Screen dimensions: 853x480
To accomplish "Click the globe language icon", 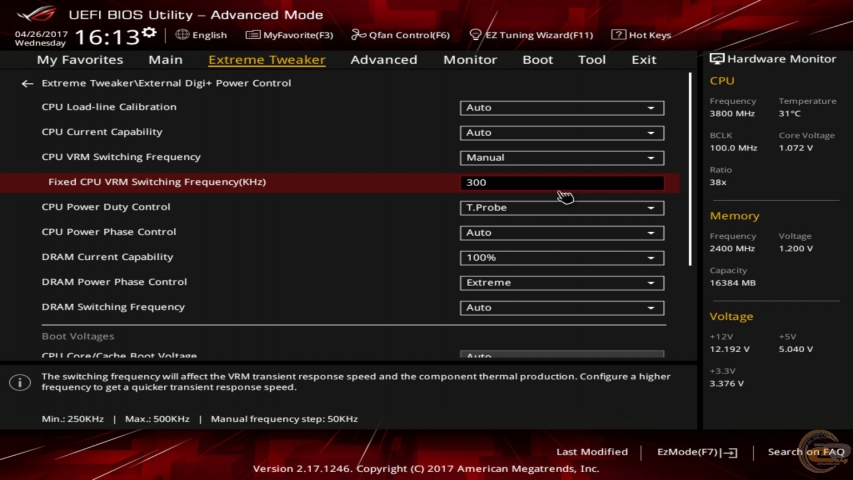I will pyautogui.click(x=182, y=35).
